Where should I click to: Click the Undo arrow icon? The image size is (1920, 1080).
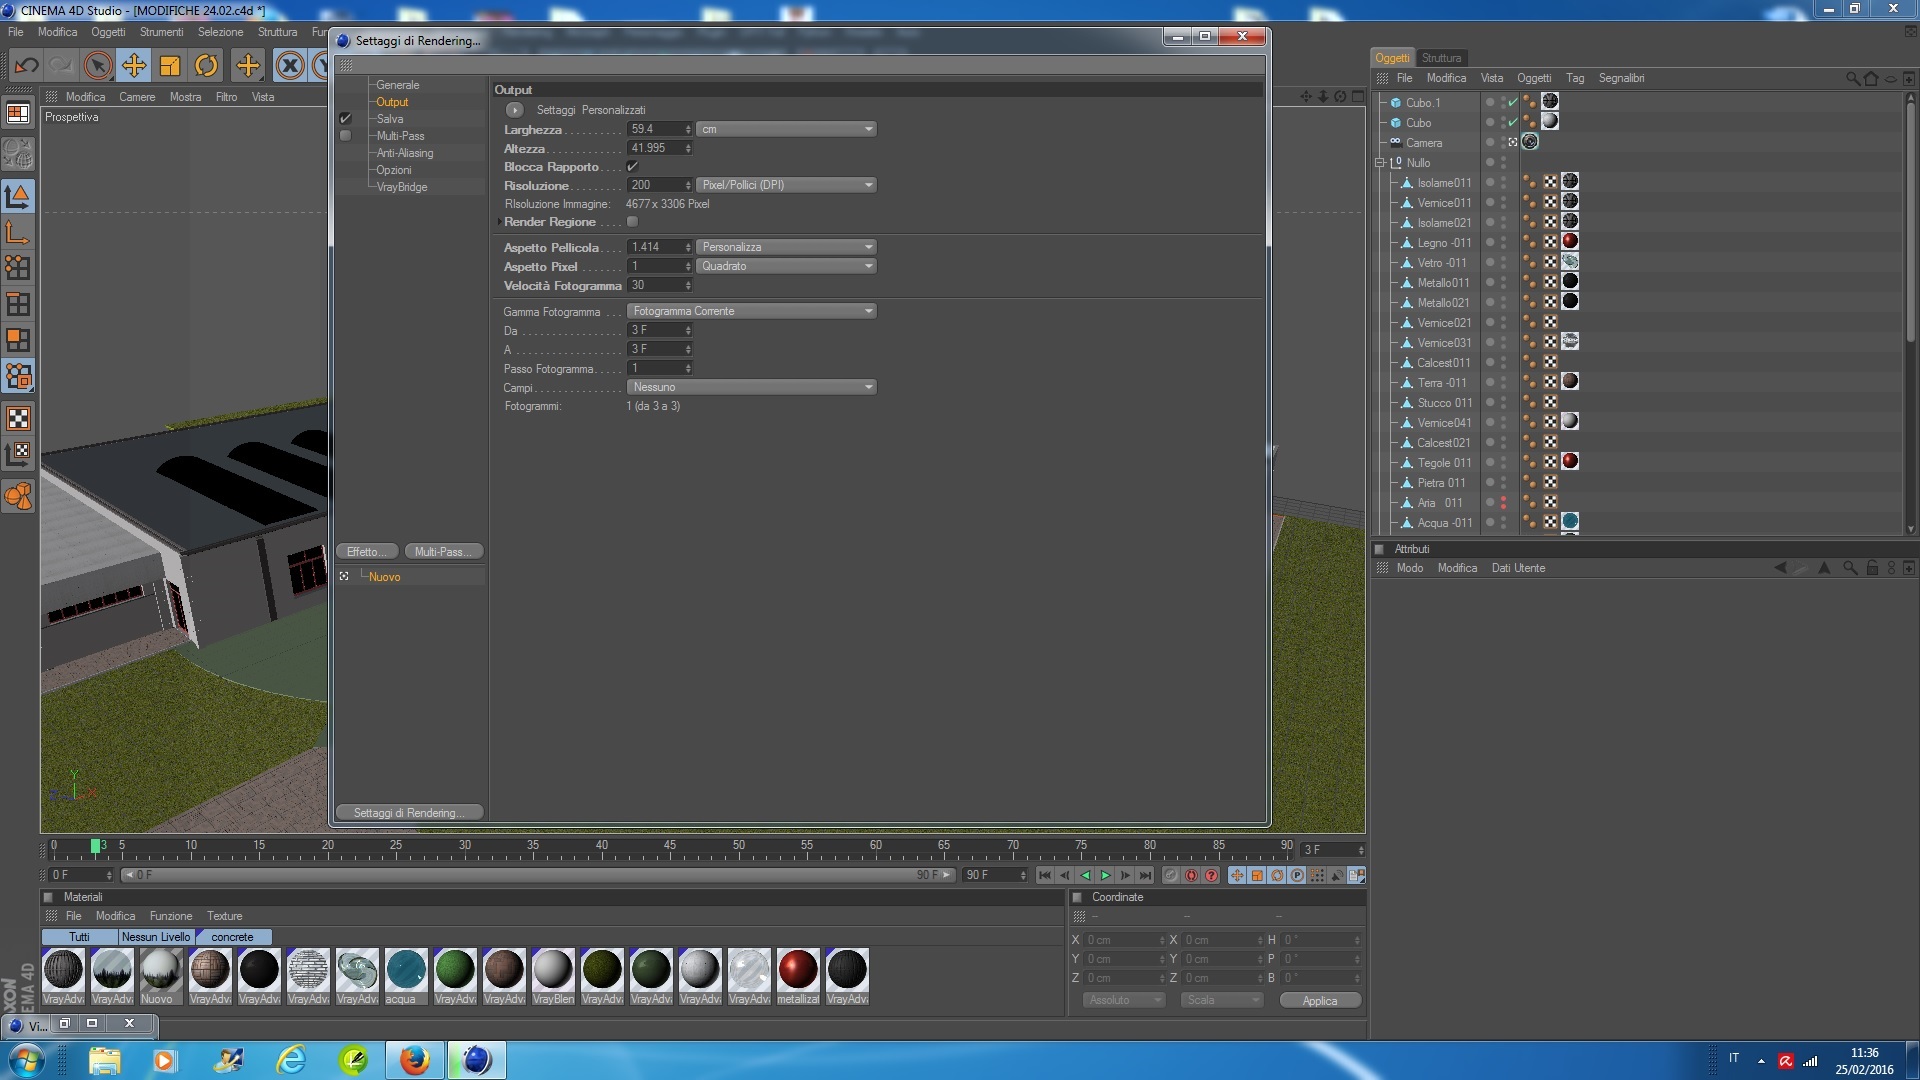tap(26, 66)
